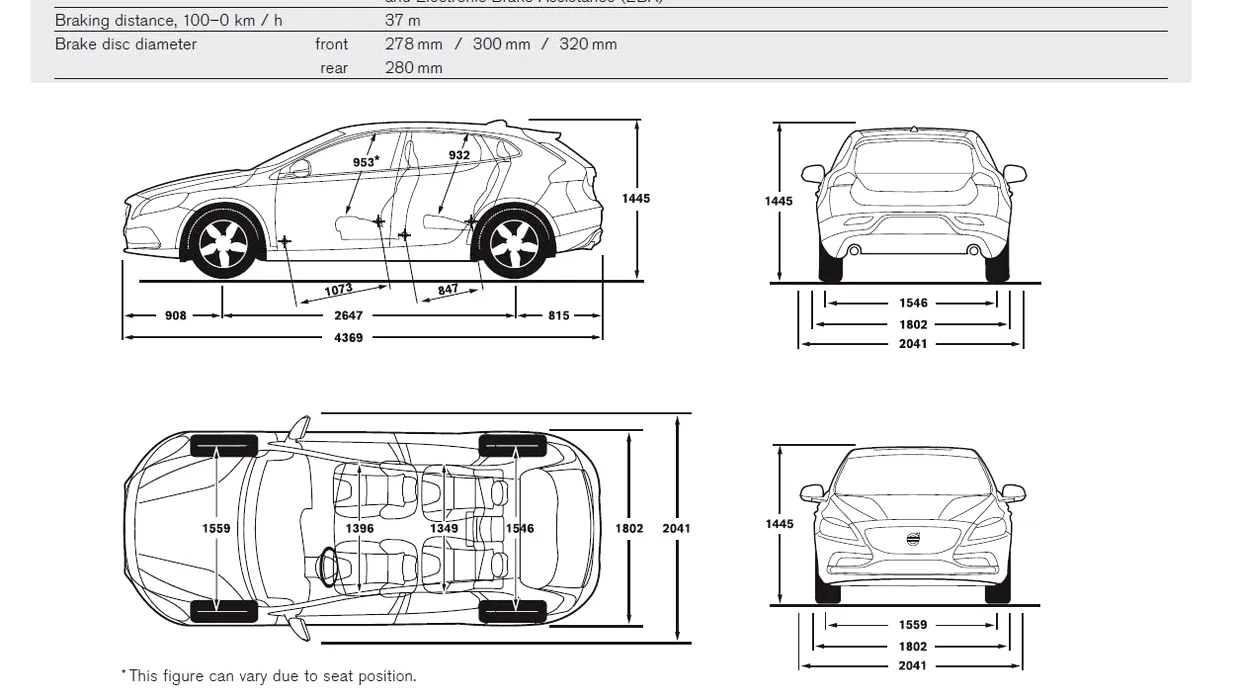The height and width of the screenshot is (700, 1239).
Task: Click the top-down car drawing
Action: click(x=362, y=528)
